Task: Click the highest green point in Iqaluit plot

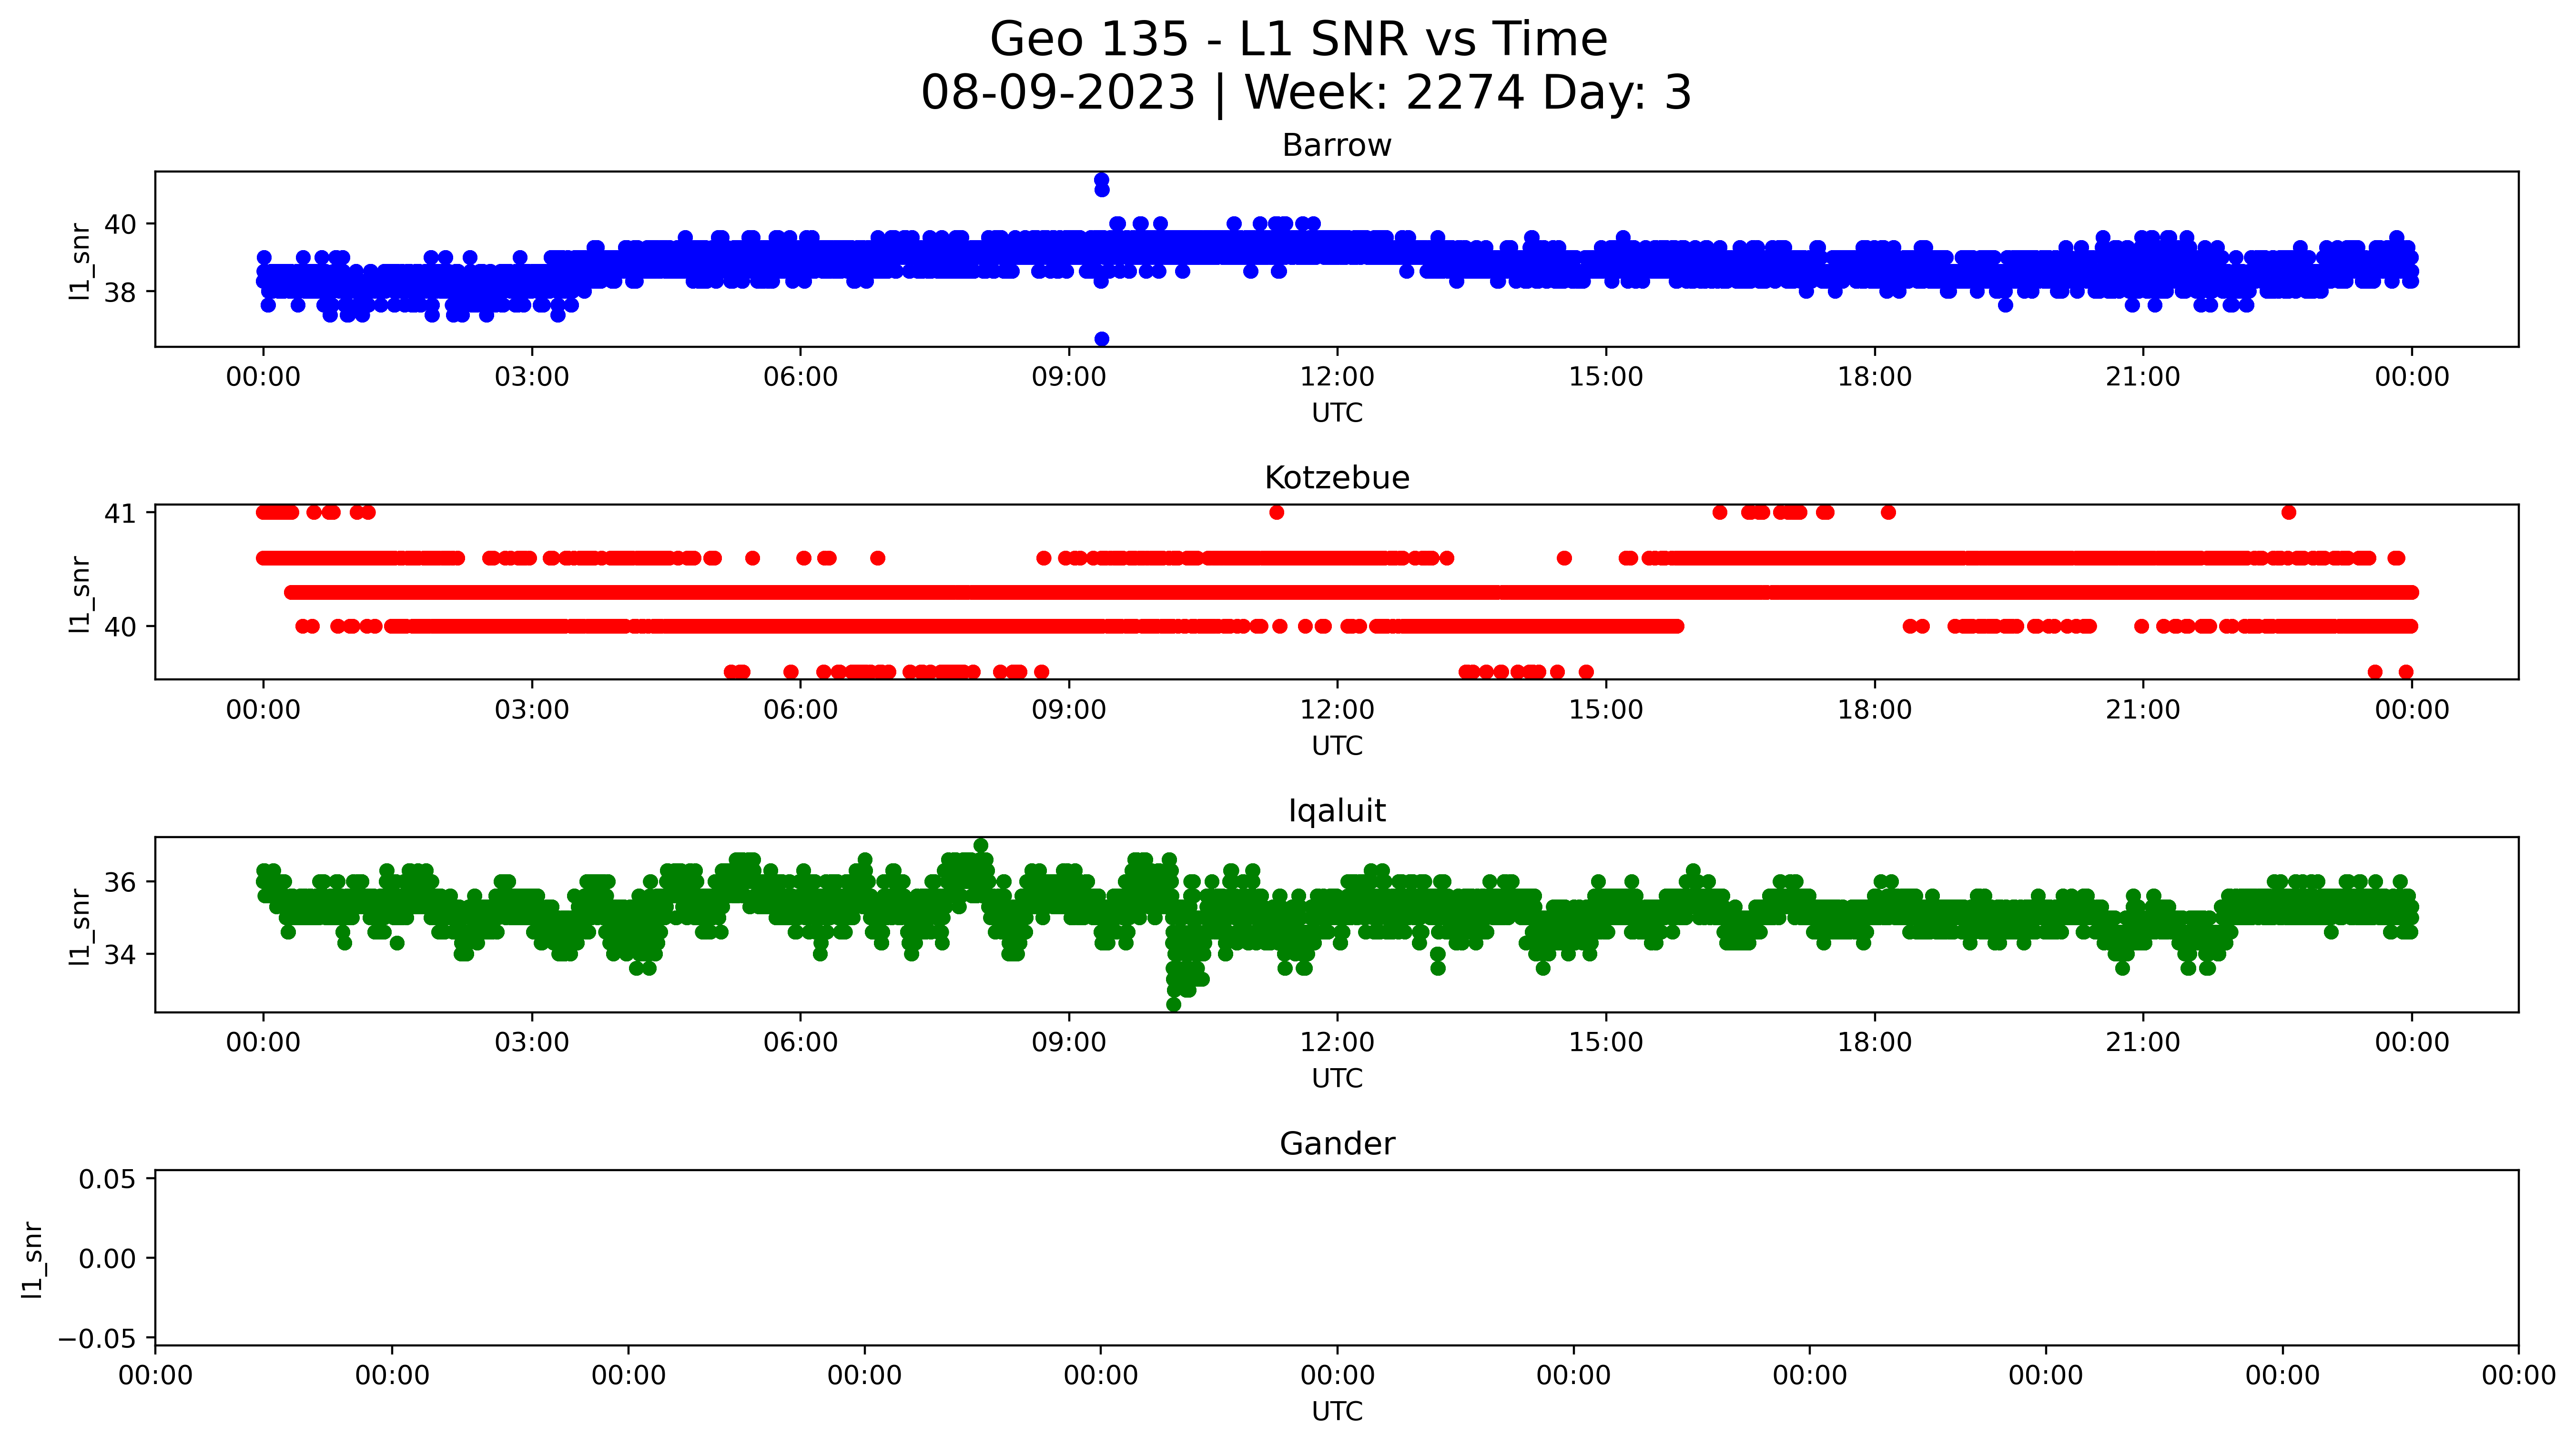Action: (x=981, y=846)
